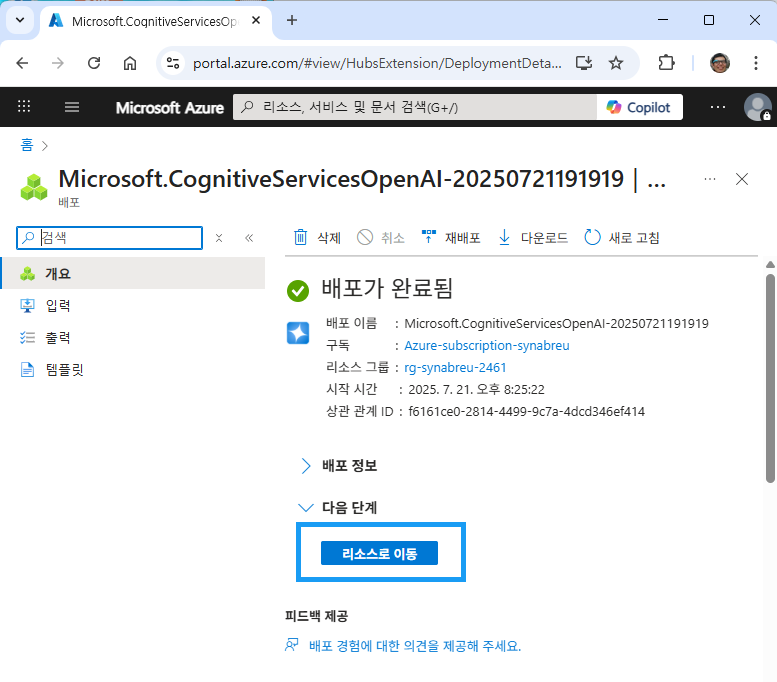Screen dimensions: 777x682
Task: Click the green deployment cubes icon
Action: 34,187
